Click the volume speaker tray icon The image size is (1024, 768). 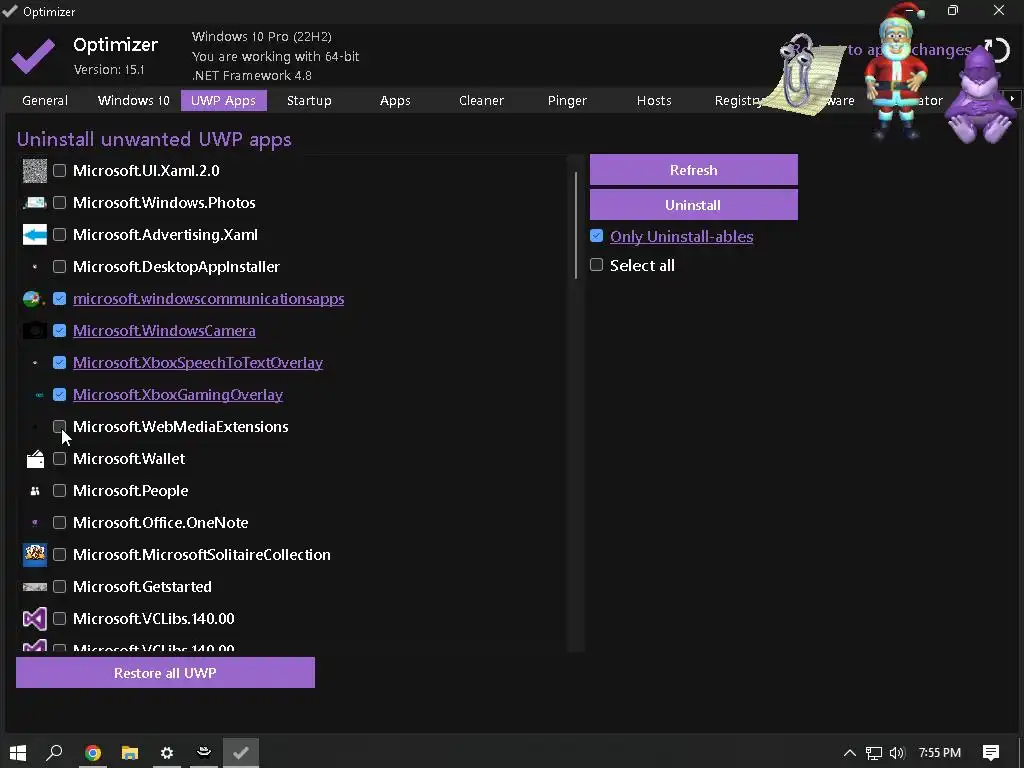897,753
